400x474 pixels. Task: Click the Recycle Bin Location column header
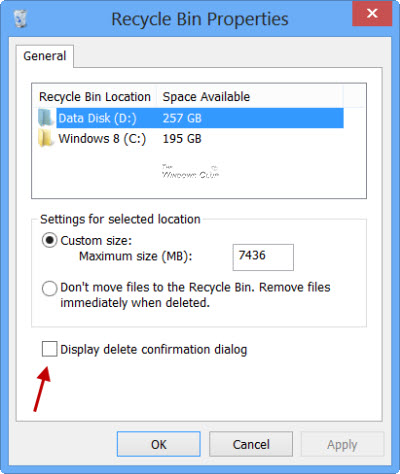95,97
